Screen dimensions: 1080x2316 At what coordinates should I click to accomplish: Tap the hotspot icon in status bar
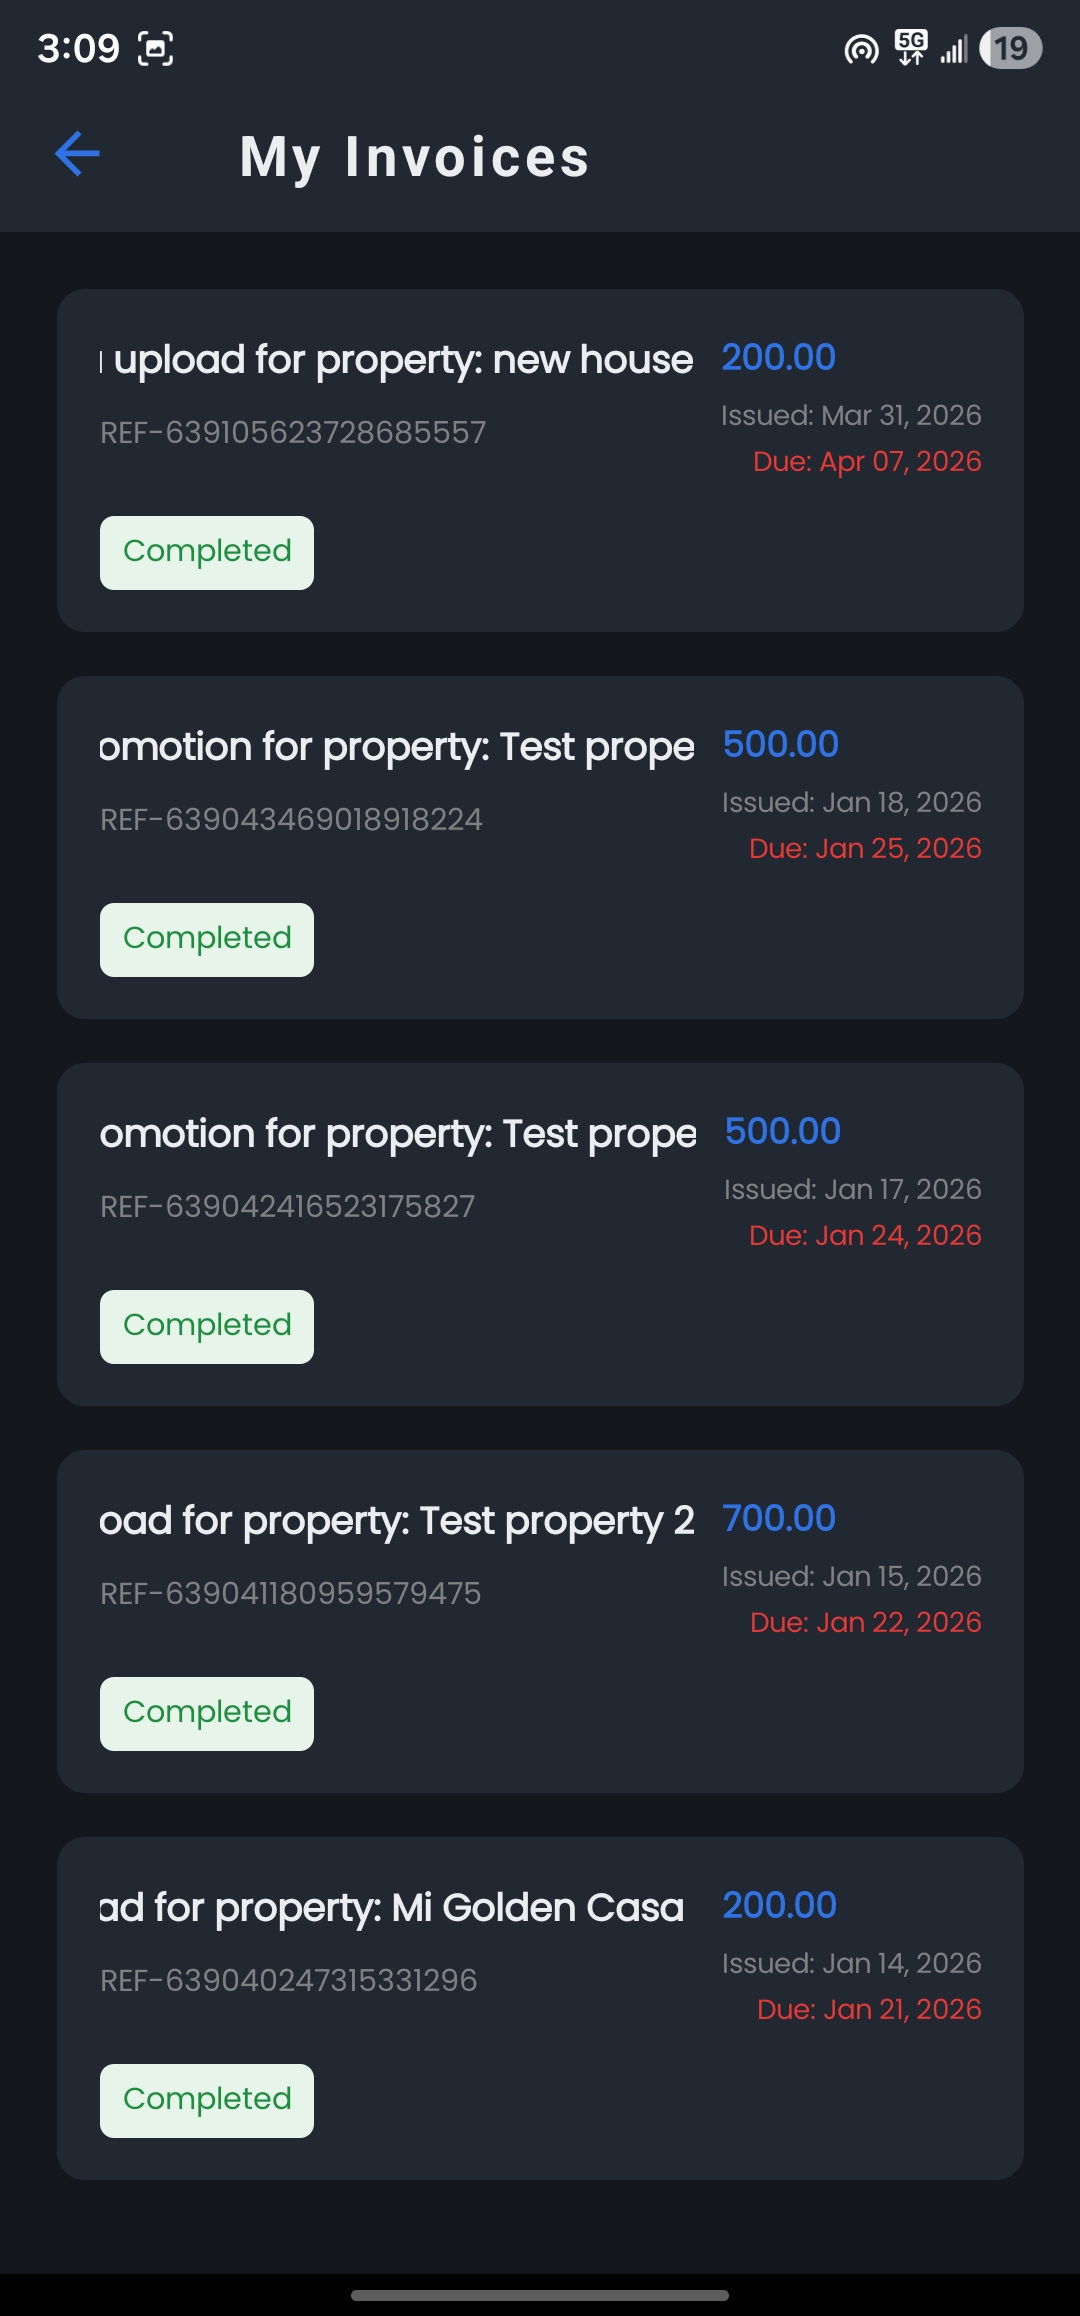click(x=861, y=48)
